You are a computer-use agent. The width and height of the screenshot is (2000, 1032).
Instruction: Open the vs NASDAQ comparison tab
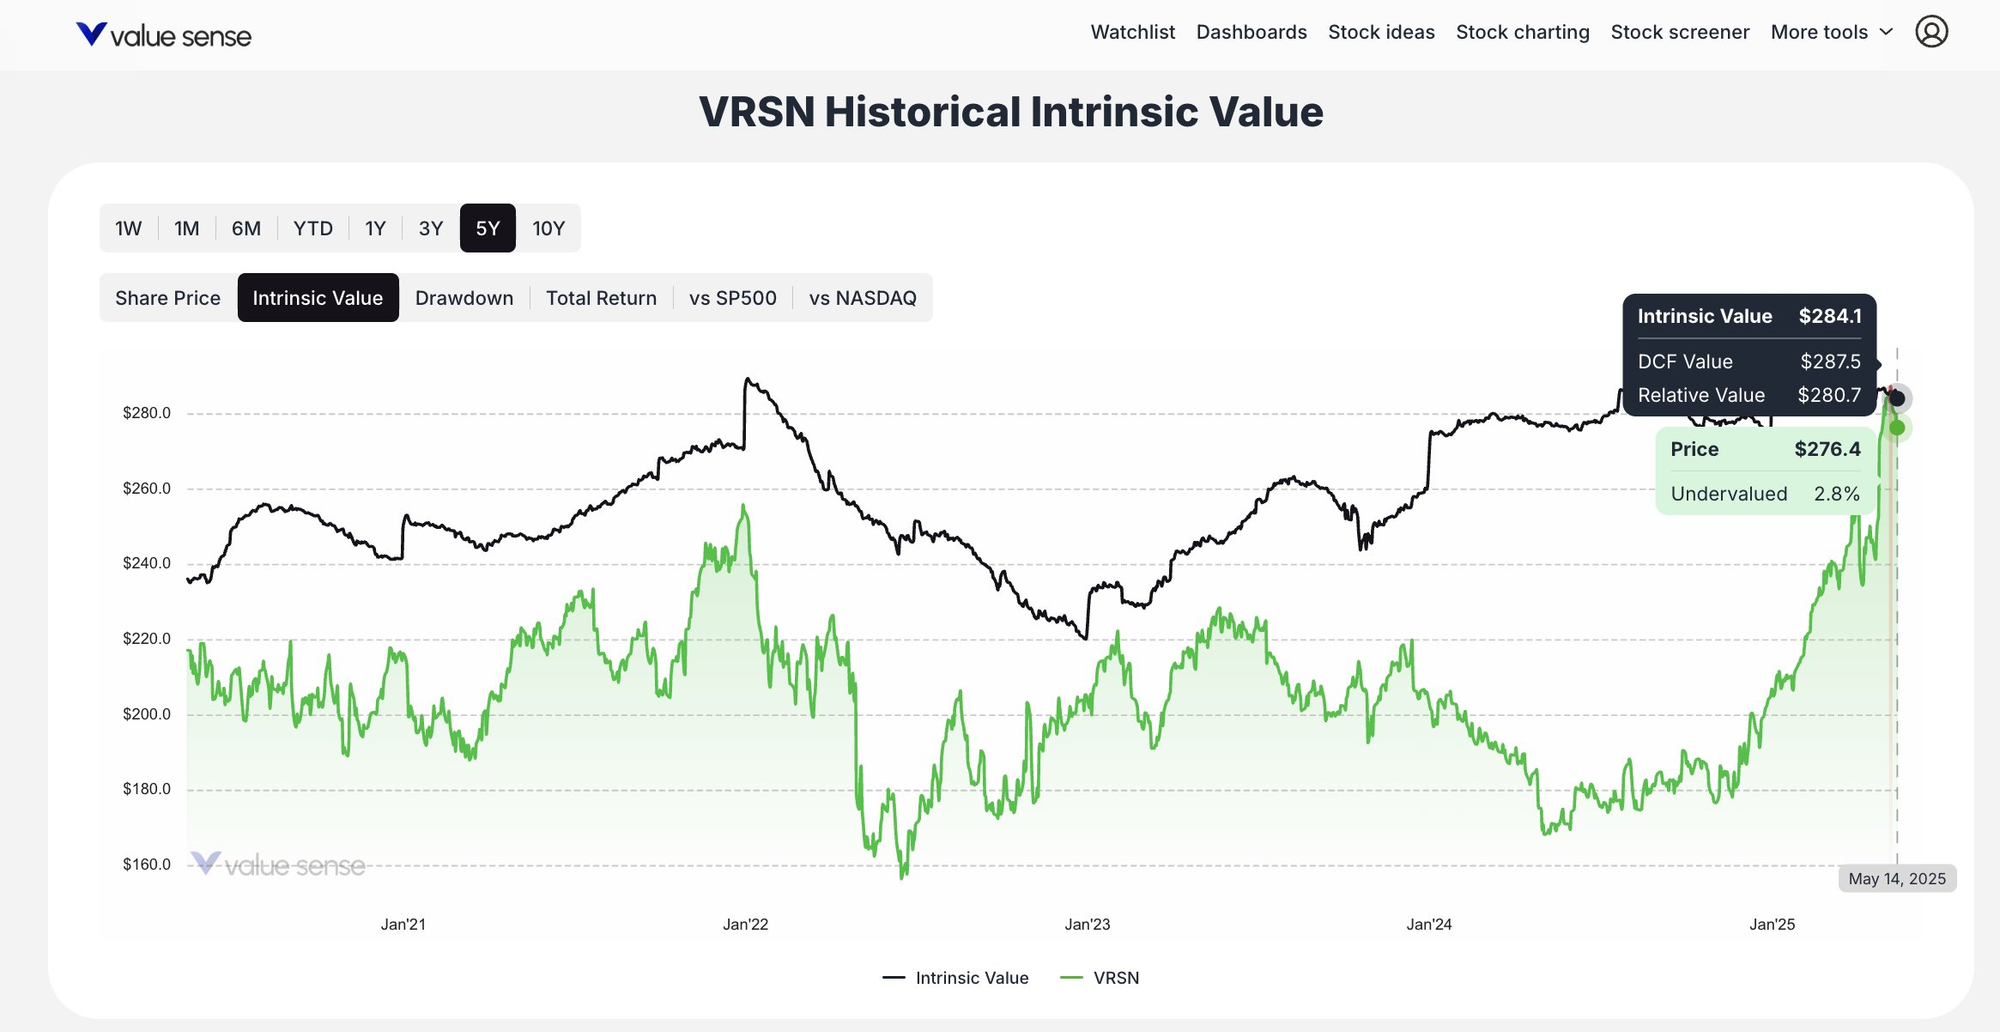(862, 297)
